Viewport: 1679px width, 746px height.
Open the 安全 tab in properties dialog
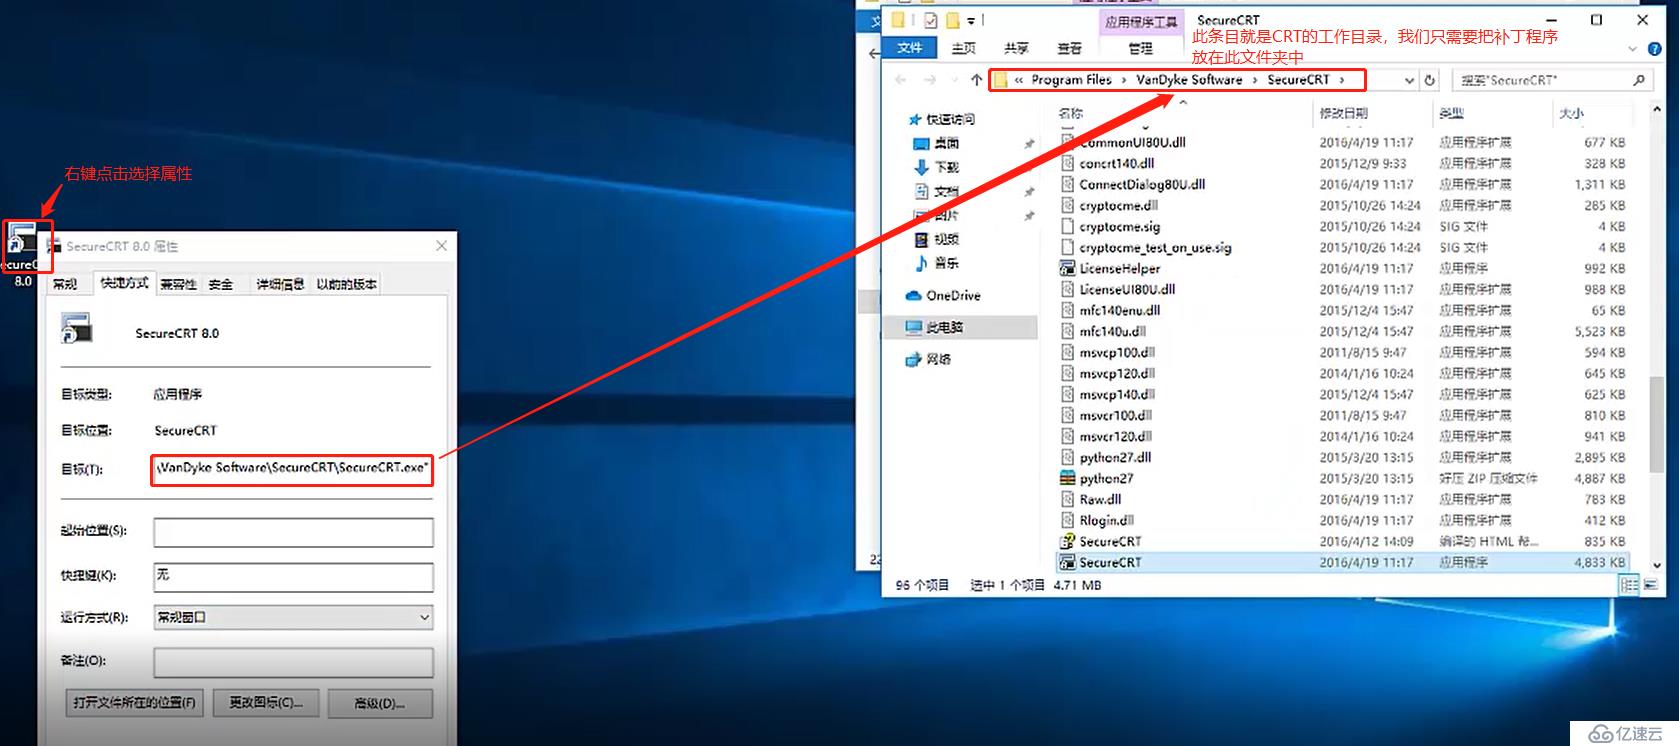tap(221, 284)
